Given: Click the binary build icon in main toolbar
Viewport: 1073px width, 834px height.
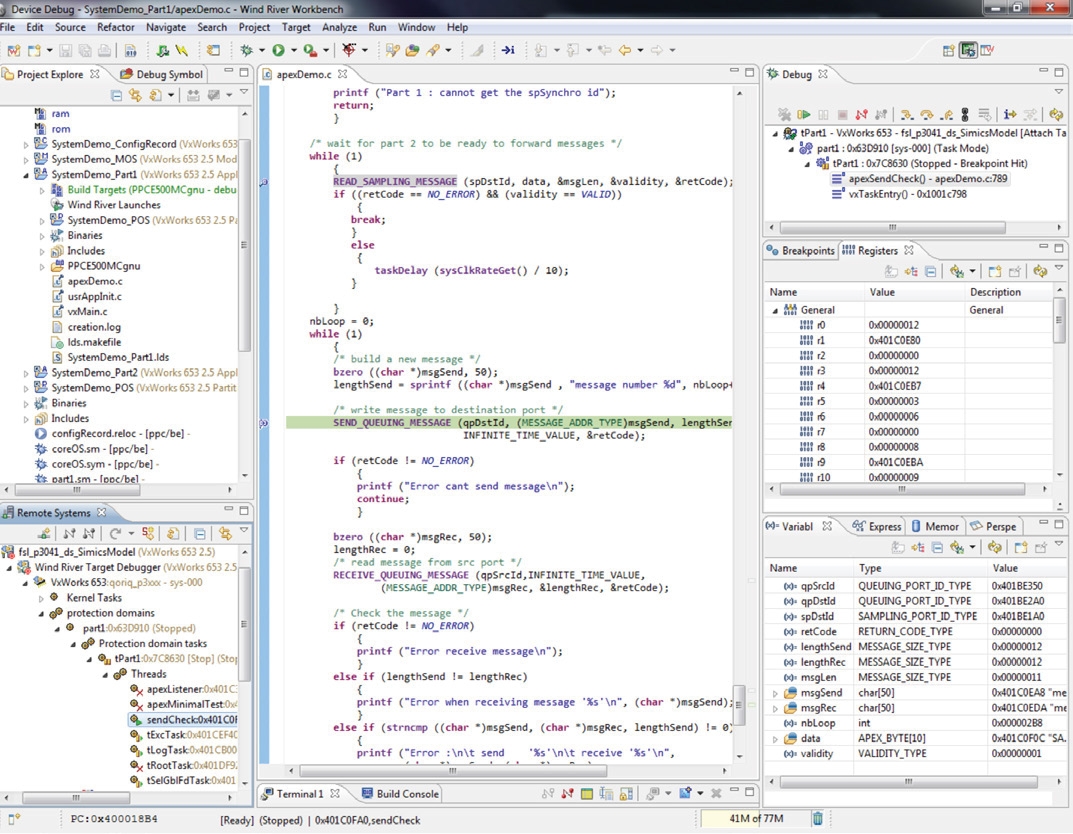Looking at the screenshot, I should tap(131, 50).
